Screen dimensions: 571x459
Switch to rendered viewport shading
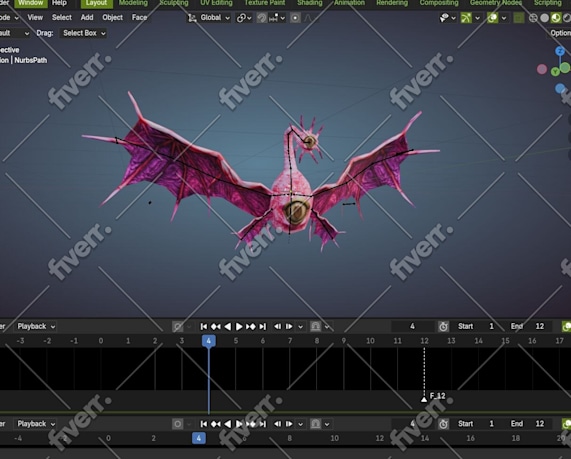pyautogui.click(x=568, y=17)
